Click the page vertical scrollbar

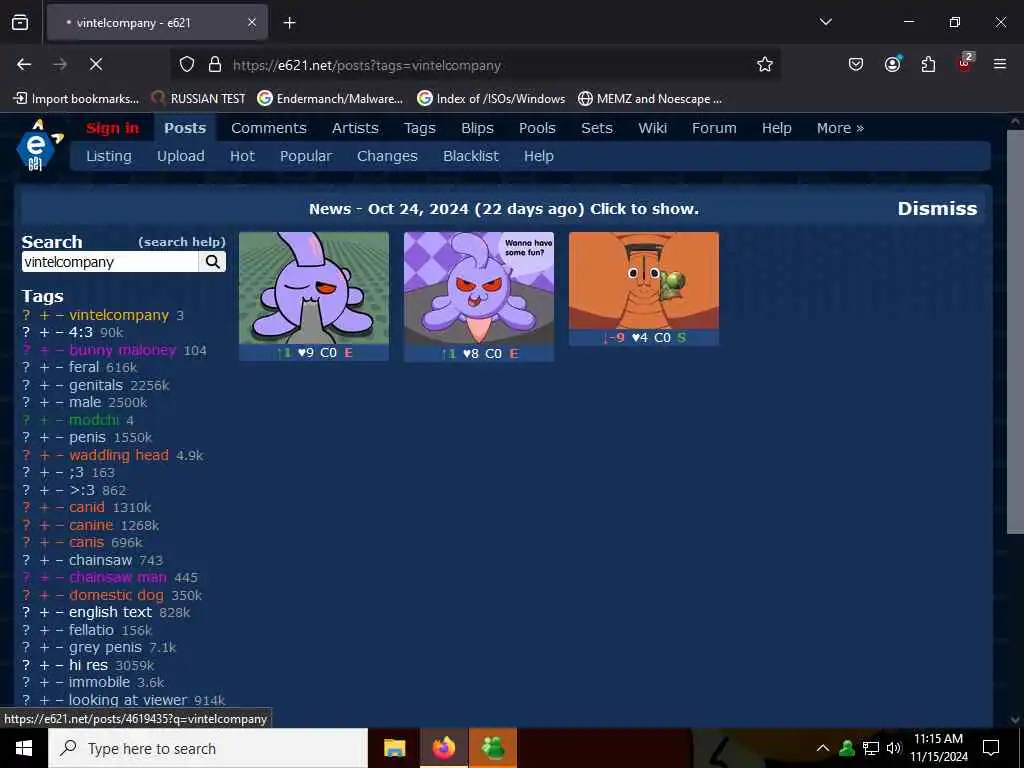pyautogui.click(x=1015, y=332)
